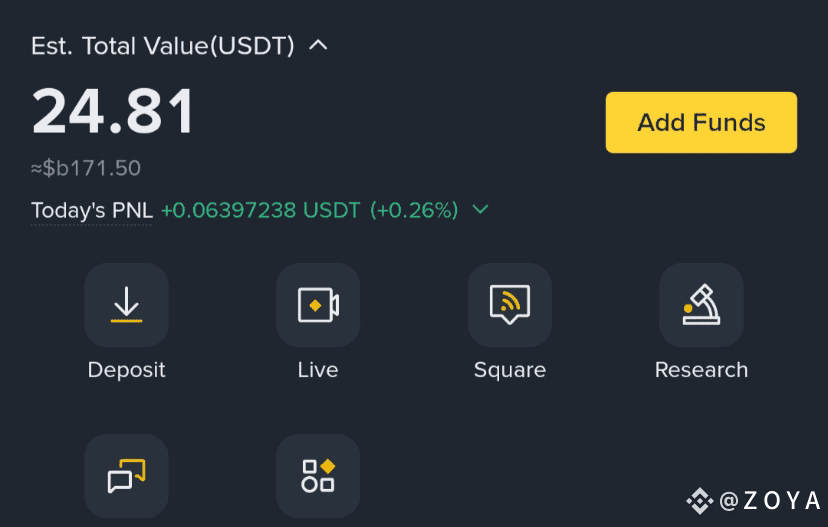Open the Square feed icon
828x527 pixels.
(510, 305)
